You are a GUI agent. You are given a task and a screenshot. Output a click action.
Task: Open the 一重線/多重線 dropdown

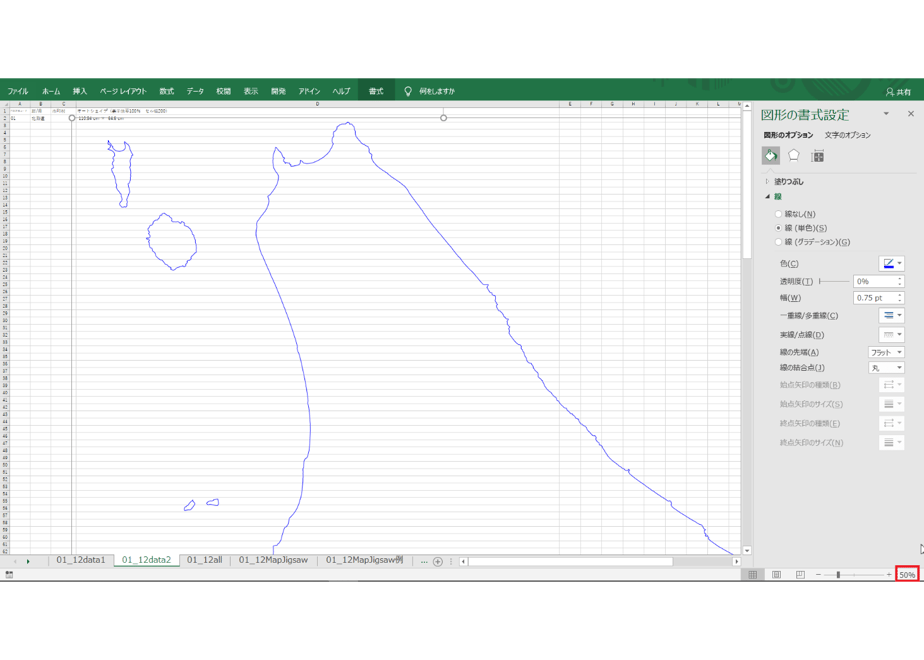click(892, 315)
